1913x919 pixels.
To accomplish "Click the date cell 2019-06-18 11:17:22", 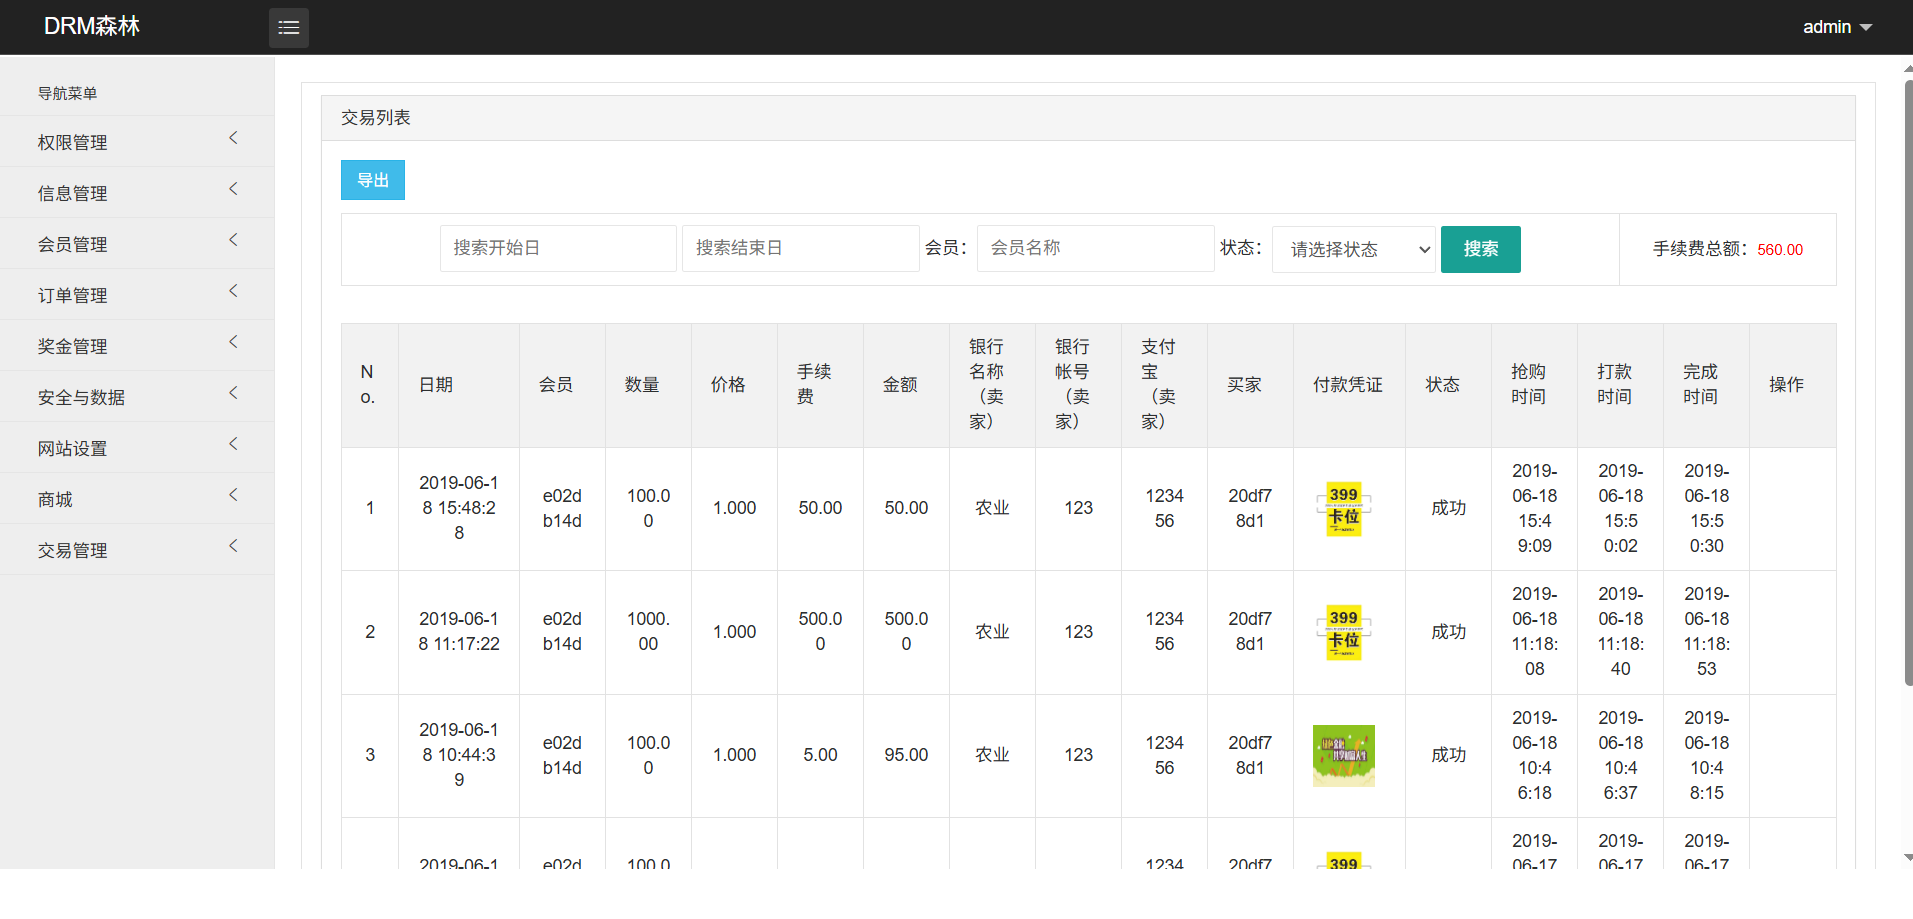I will click(x=459, y=632).
